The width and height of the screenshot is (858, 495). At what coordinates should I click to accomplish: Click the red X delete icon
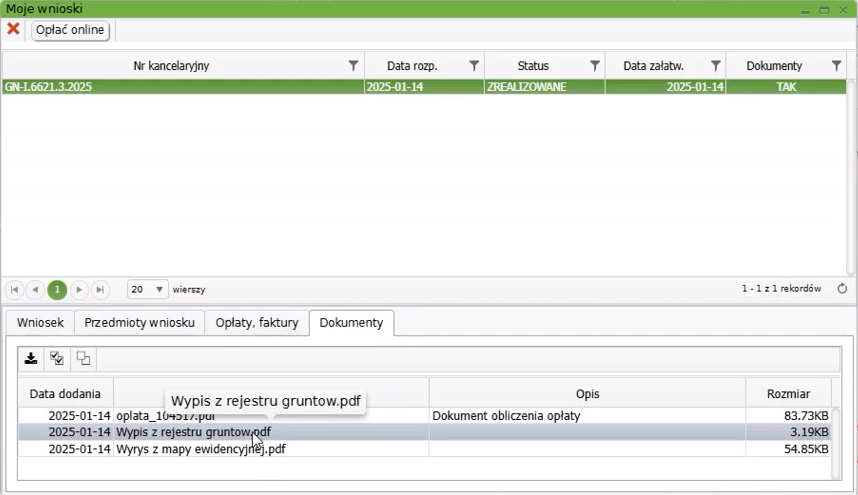click(13, 29)
